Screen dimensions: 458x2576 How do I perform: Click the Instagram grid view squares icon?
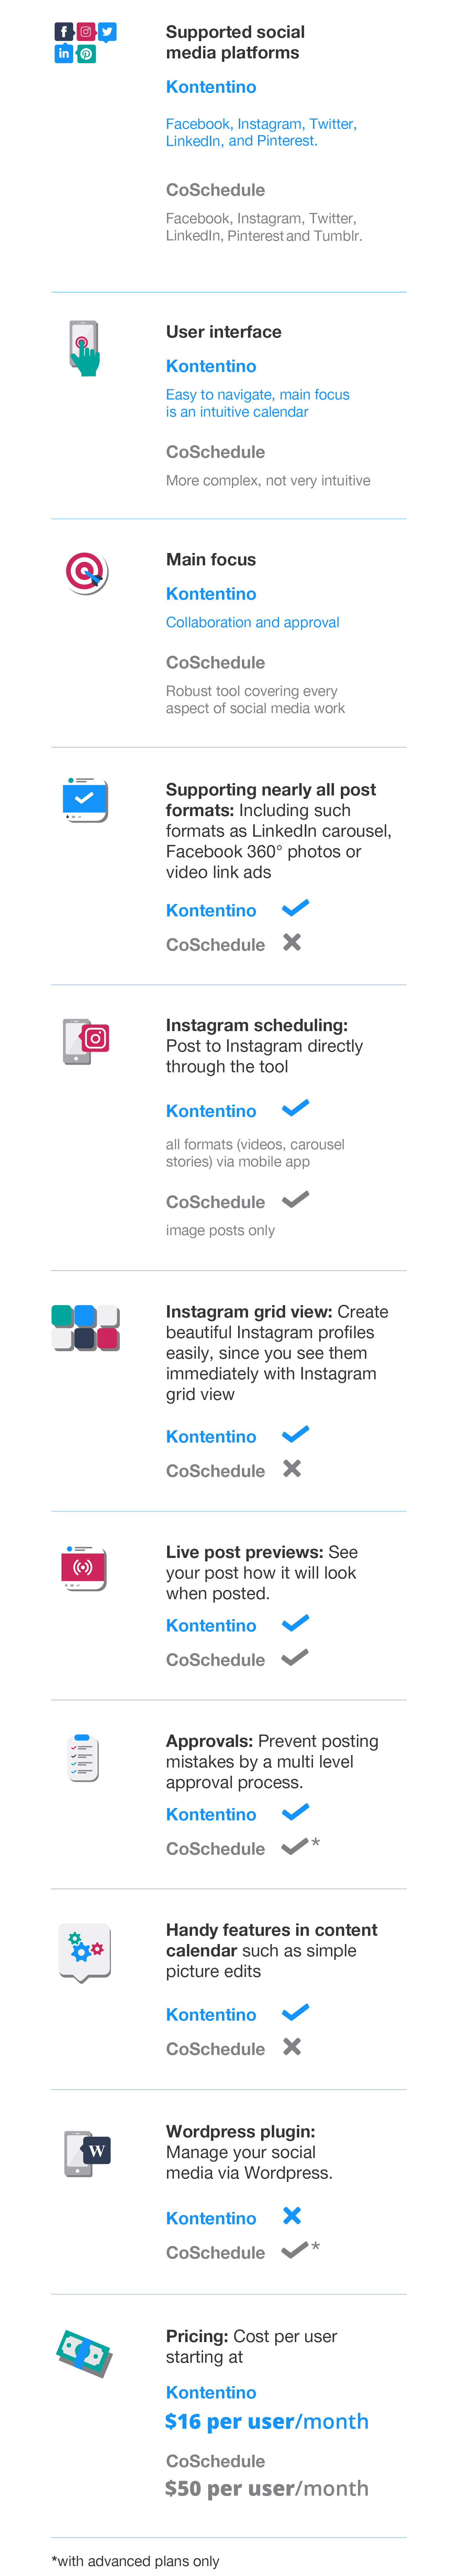[x=86, y=1328]
